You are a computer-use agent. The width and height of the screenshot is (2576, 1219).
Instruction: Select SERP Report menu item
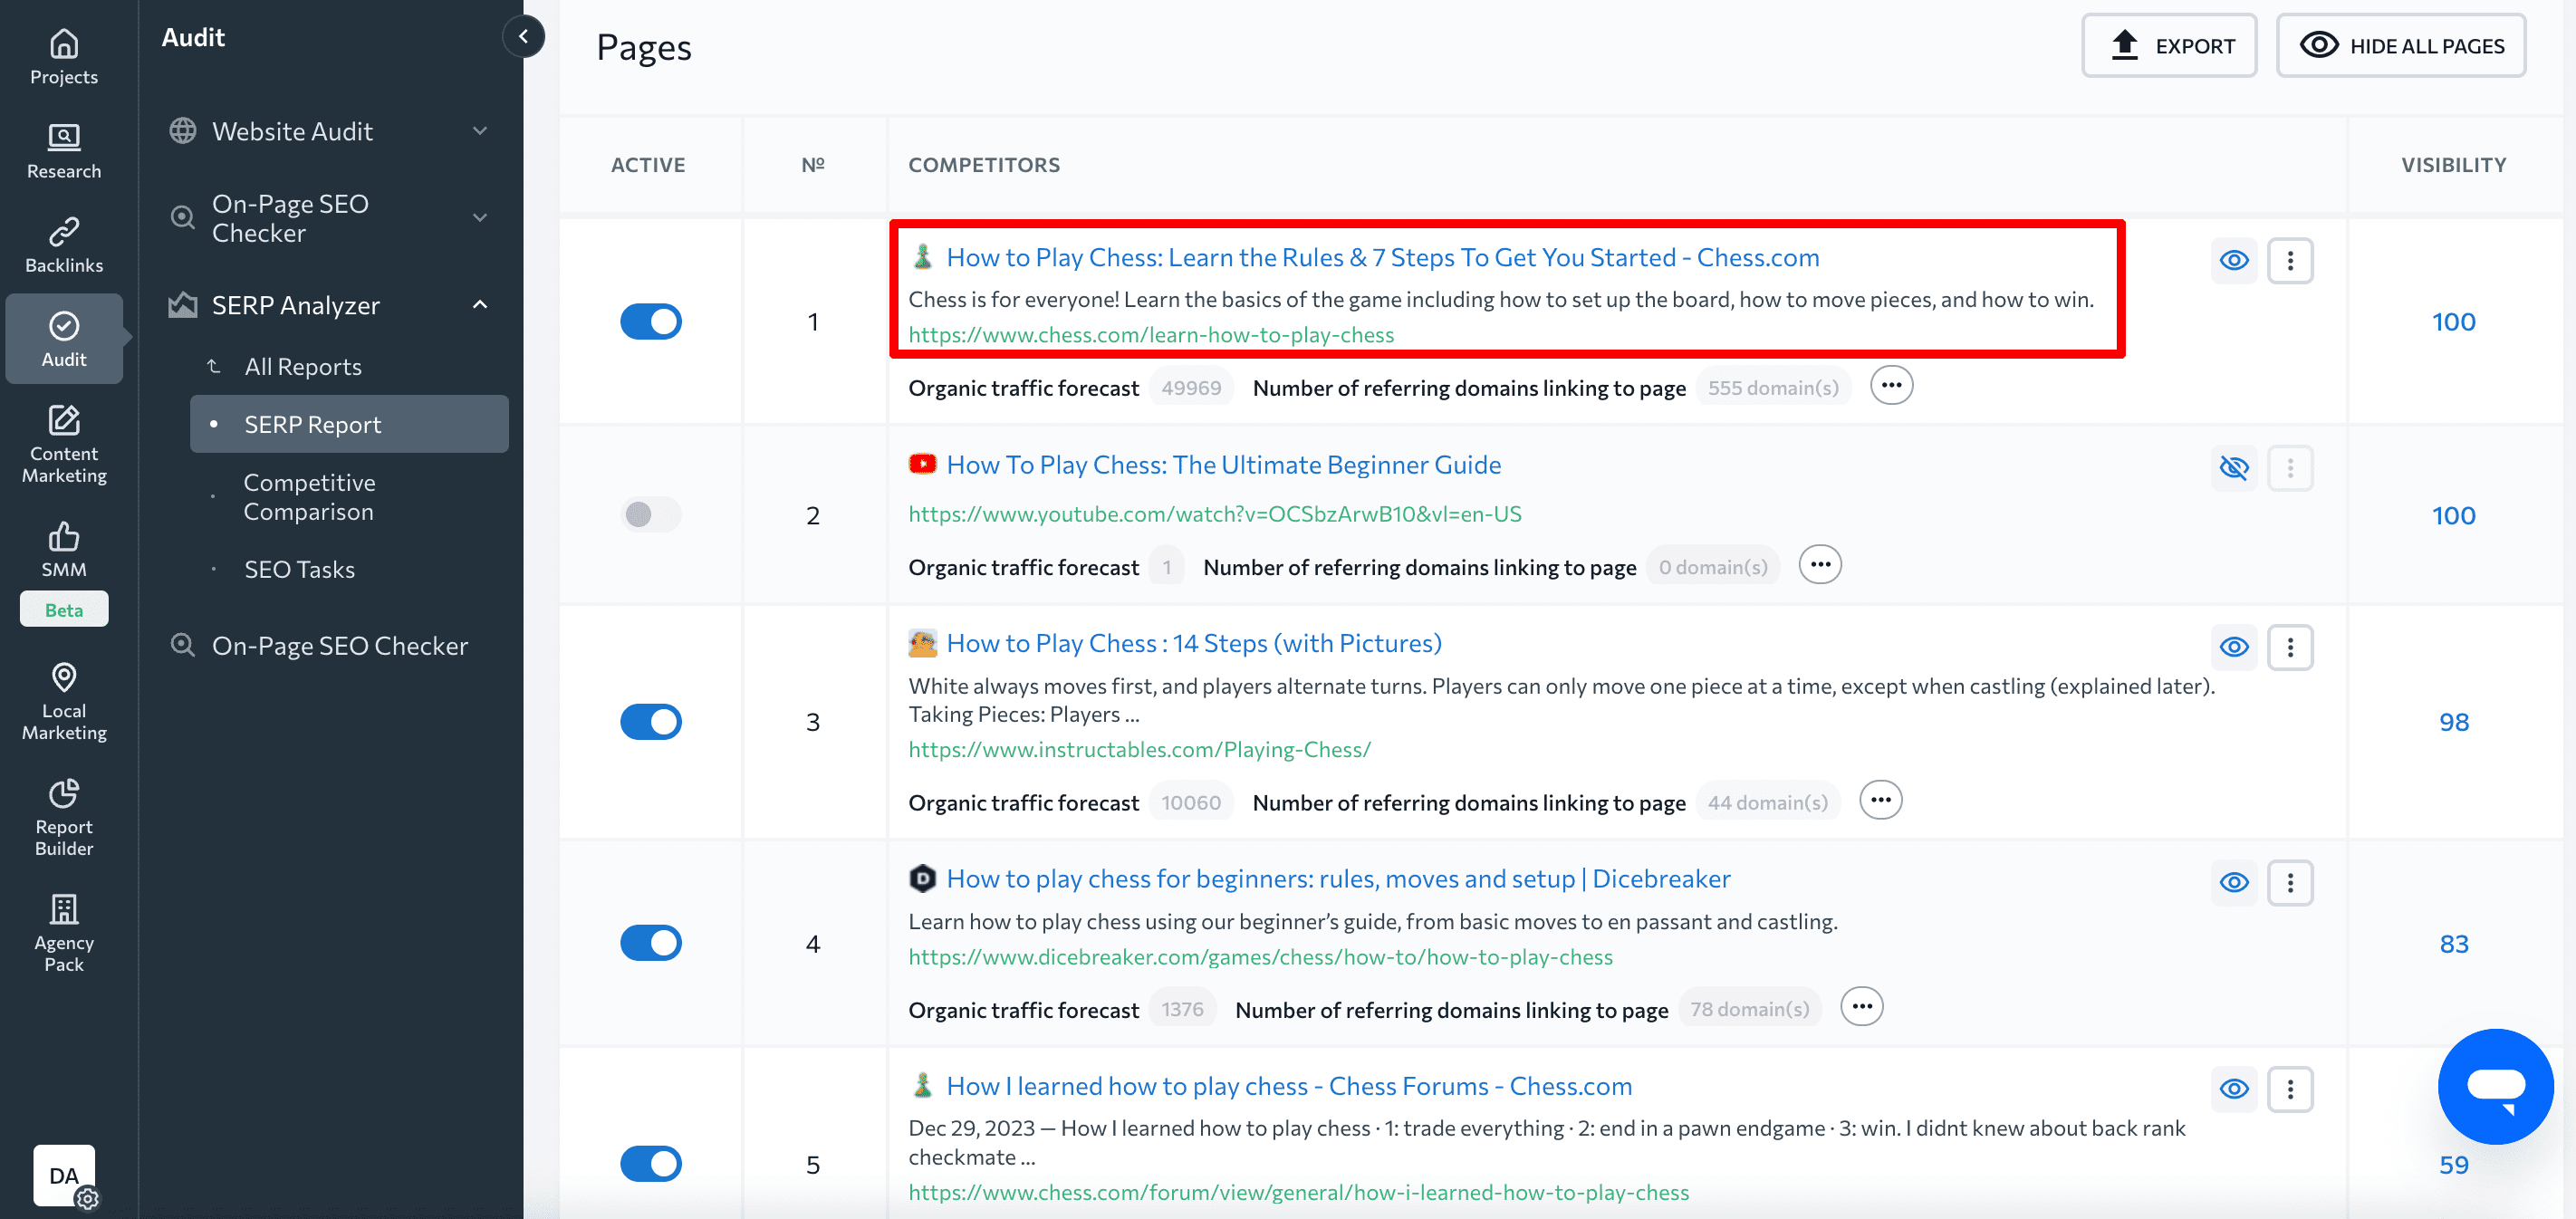pyautogui.click(x=349, y=424)
